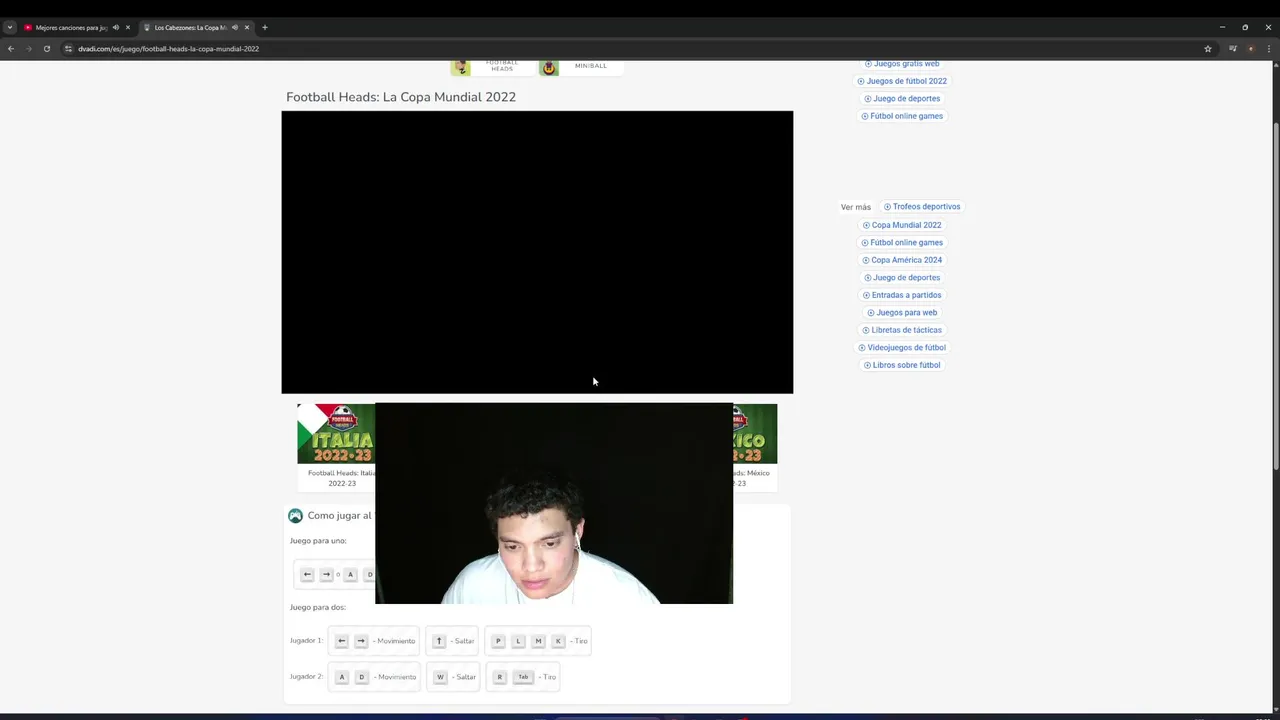Open Chrome profile avatar
The image size is (1280, 720).
tap(1250, 48)
